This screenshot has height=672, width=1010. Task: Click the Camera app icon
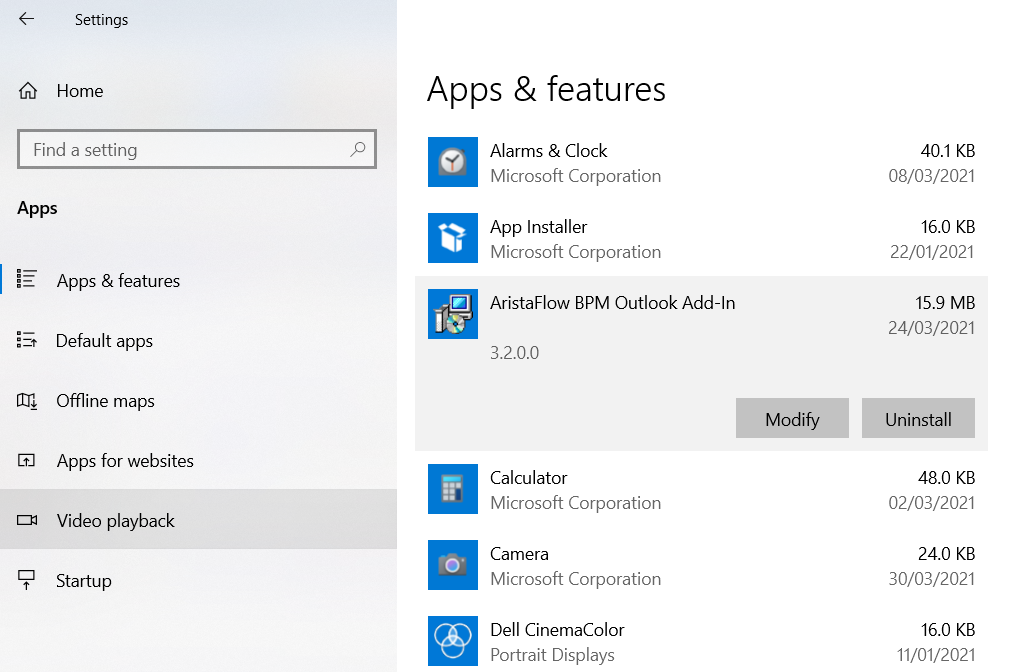click(x=453, y=565)
